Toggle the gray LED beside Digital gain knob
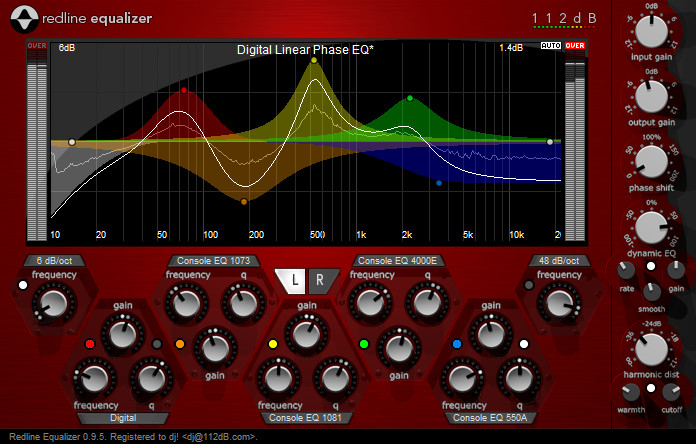This screenshot has width=696, height=444. click(157, 344)
